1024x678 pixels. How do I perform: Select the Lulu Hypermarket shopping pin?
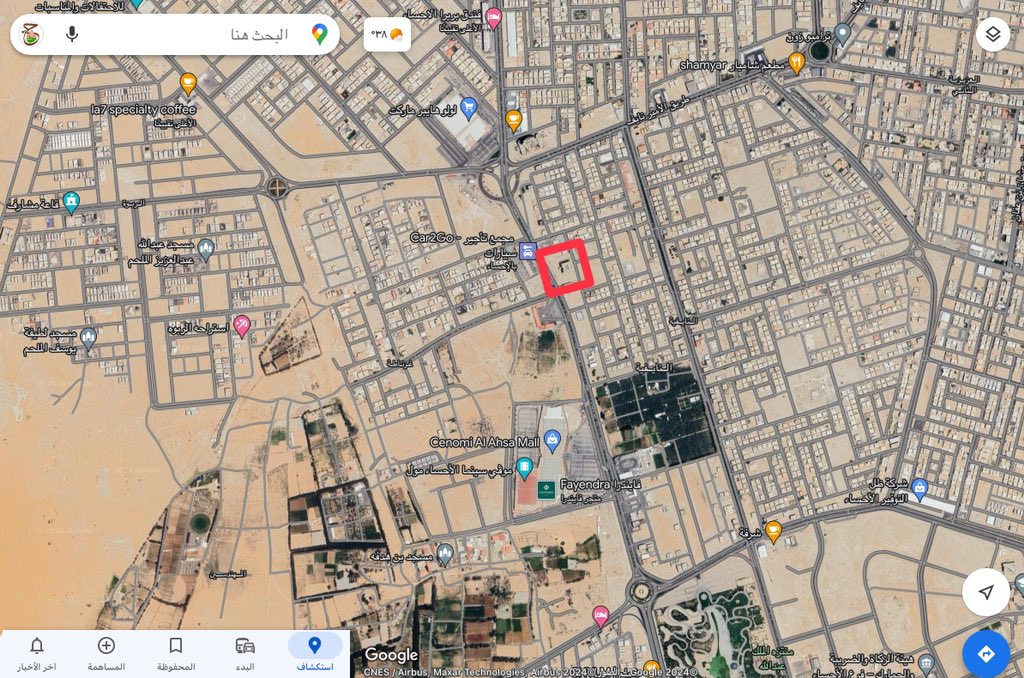tap(468, 108)
